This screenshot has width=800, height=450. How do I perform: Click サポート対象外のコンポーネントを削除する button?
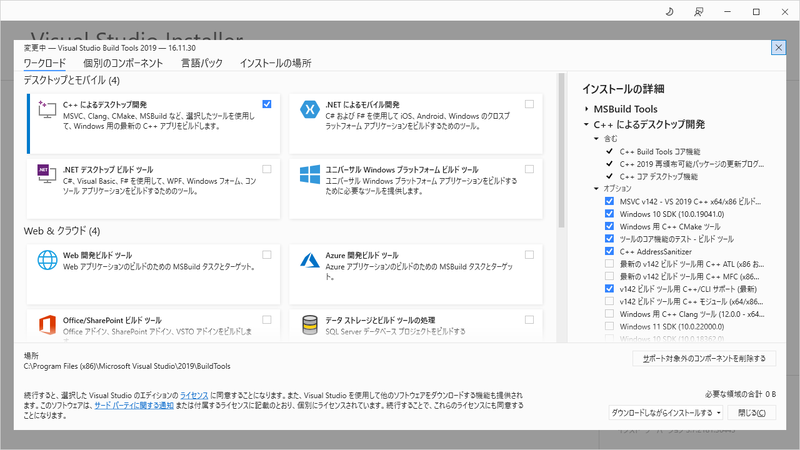click(x=704, y=359)
